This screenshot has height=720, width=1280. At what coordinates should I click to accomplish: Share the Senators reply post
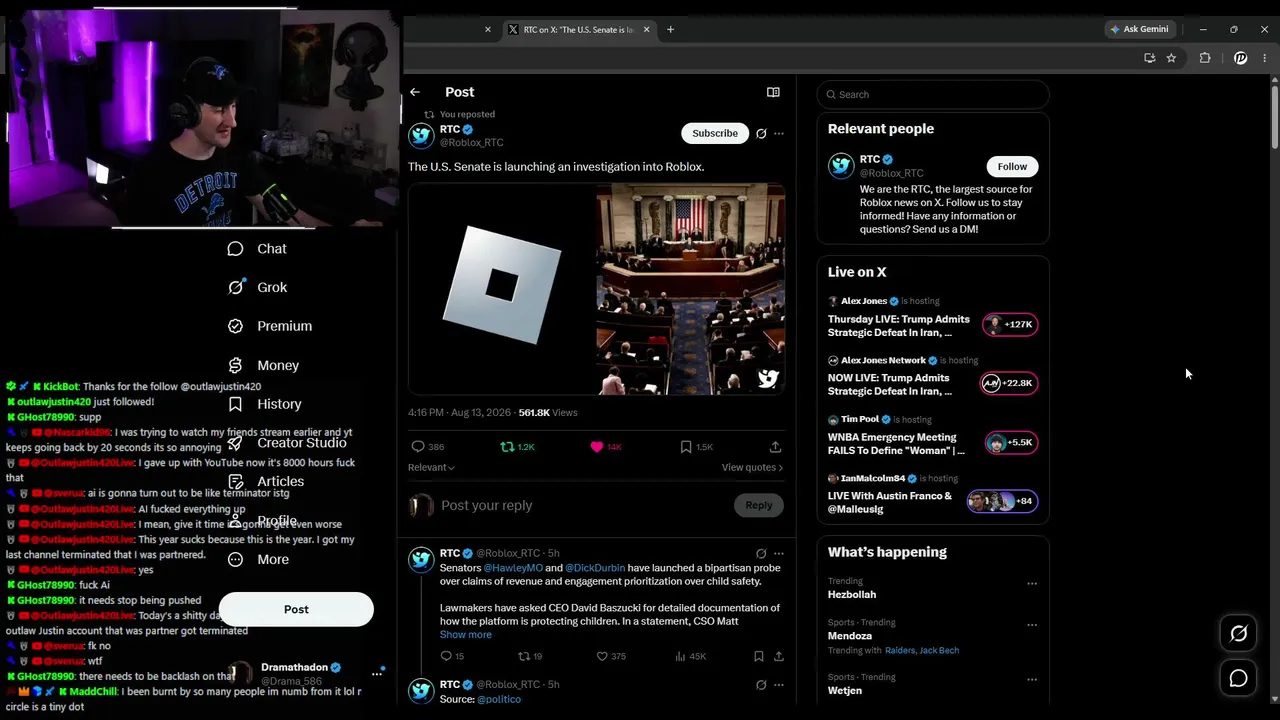pos(779,656)
